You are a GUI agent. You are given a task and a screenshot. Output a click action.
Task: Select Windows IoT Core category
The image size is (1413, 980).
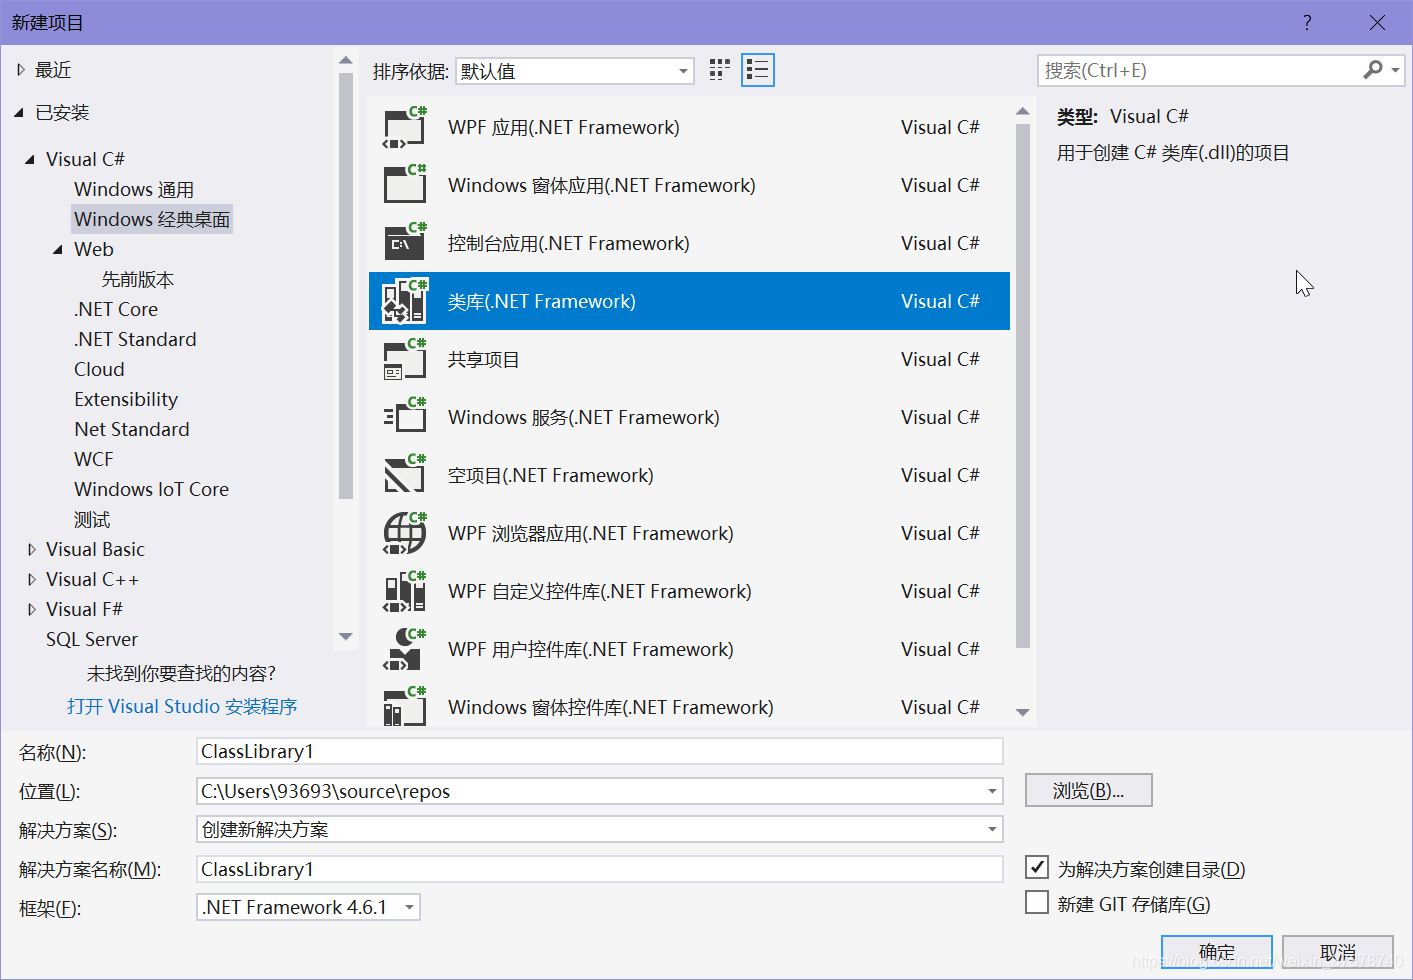tap(151, 489)
